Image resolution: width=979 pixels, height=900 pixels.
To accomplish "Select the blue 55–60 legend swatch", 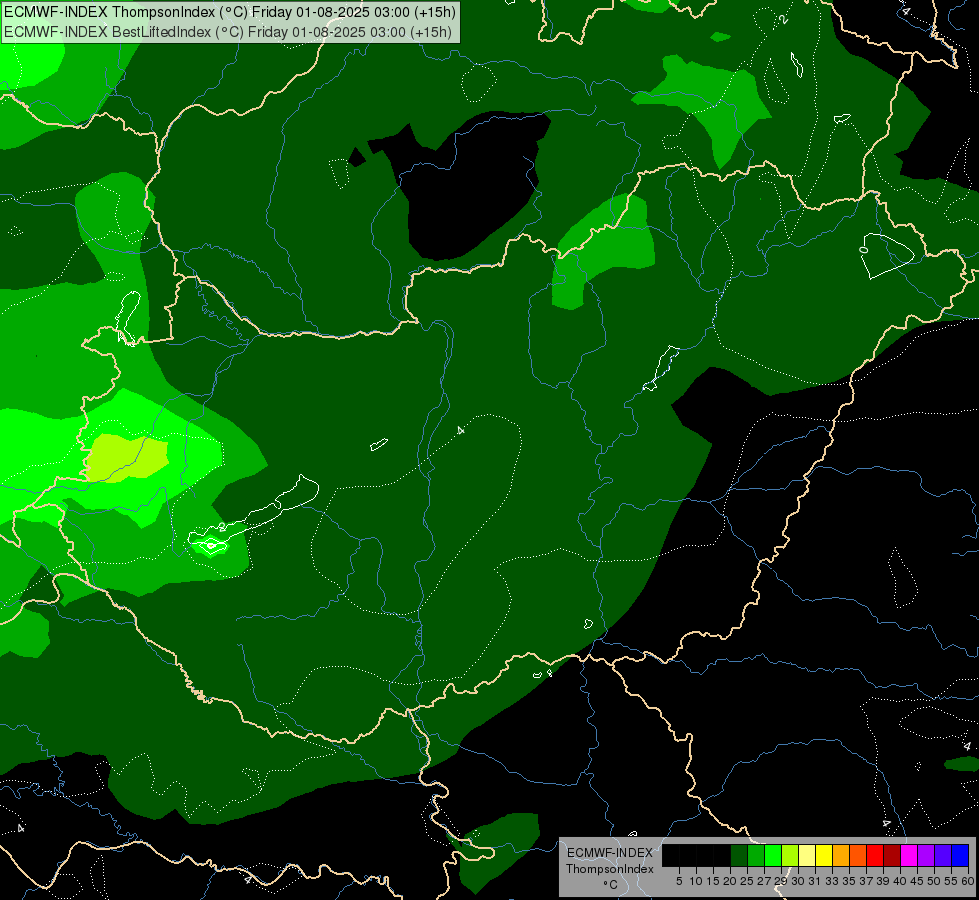I will (960, 855).
